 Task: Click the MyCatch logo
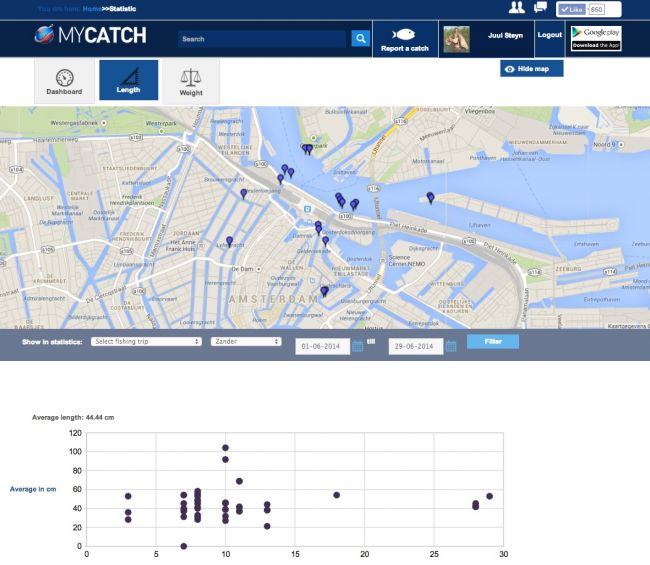(90, 35)
